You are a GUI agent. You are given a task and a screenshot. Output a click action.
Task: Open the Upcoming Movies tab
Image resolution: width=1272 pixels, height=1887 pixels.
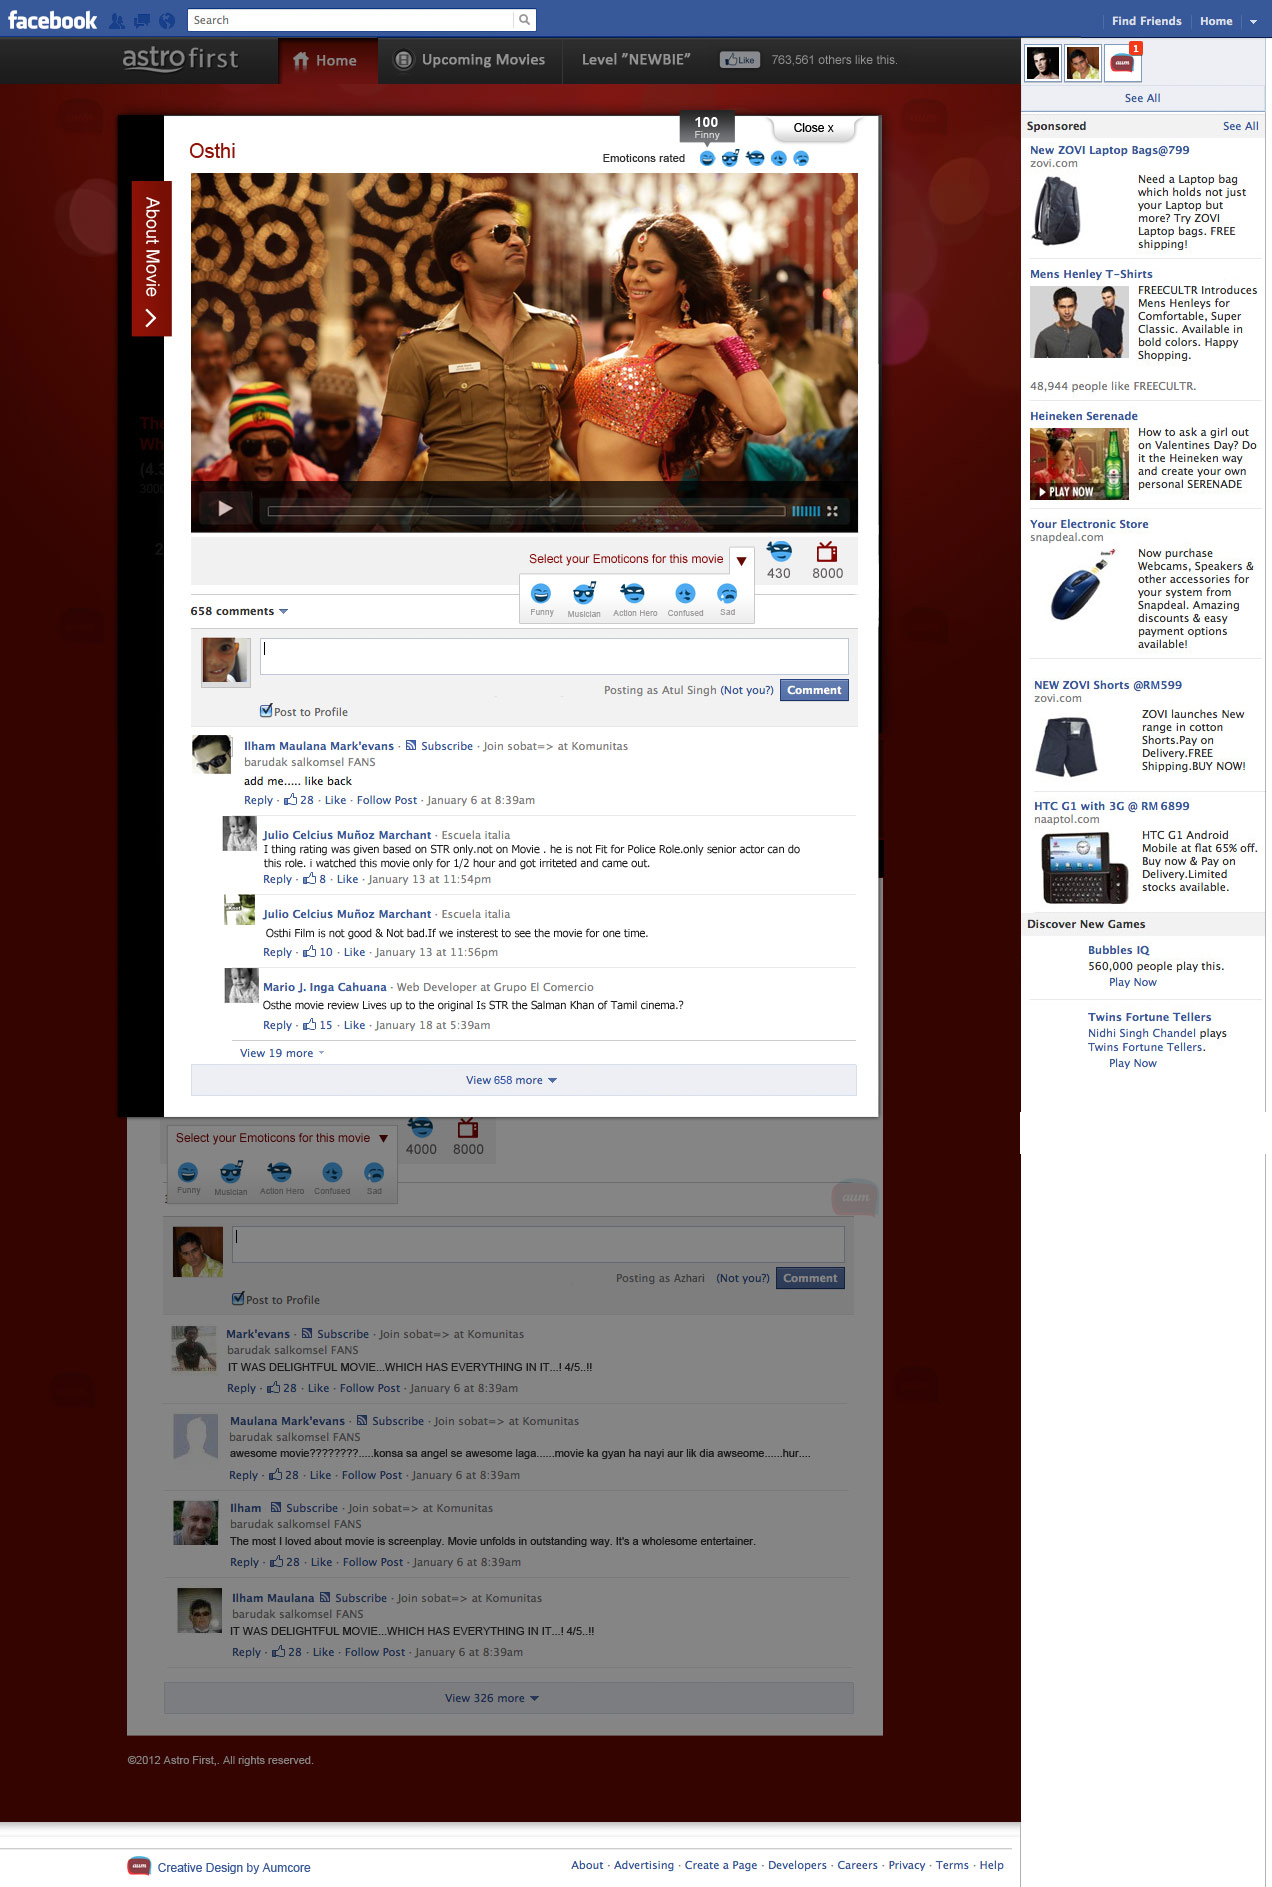tap(470, 60)
